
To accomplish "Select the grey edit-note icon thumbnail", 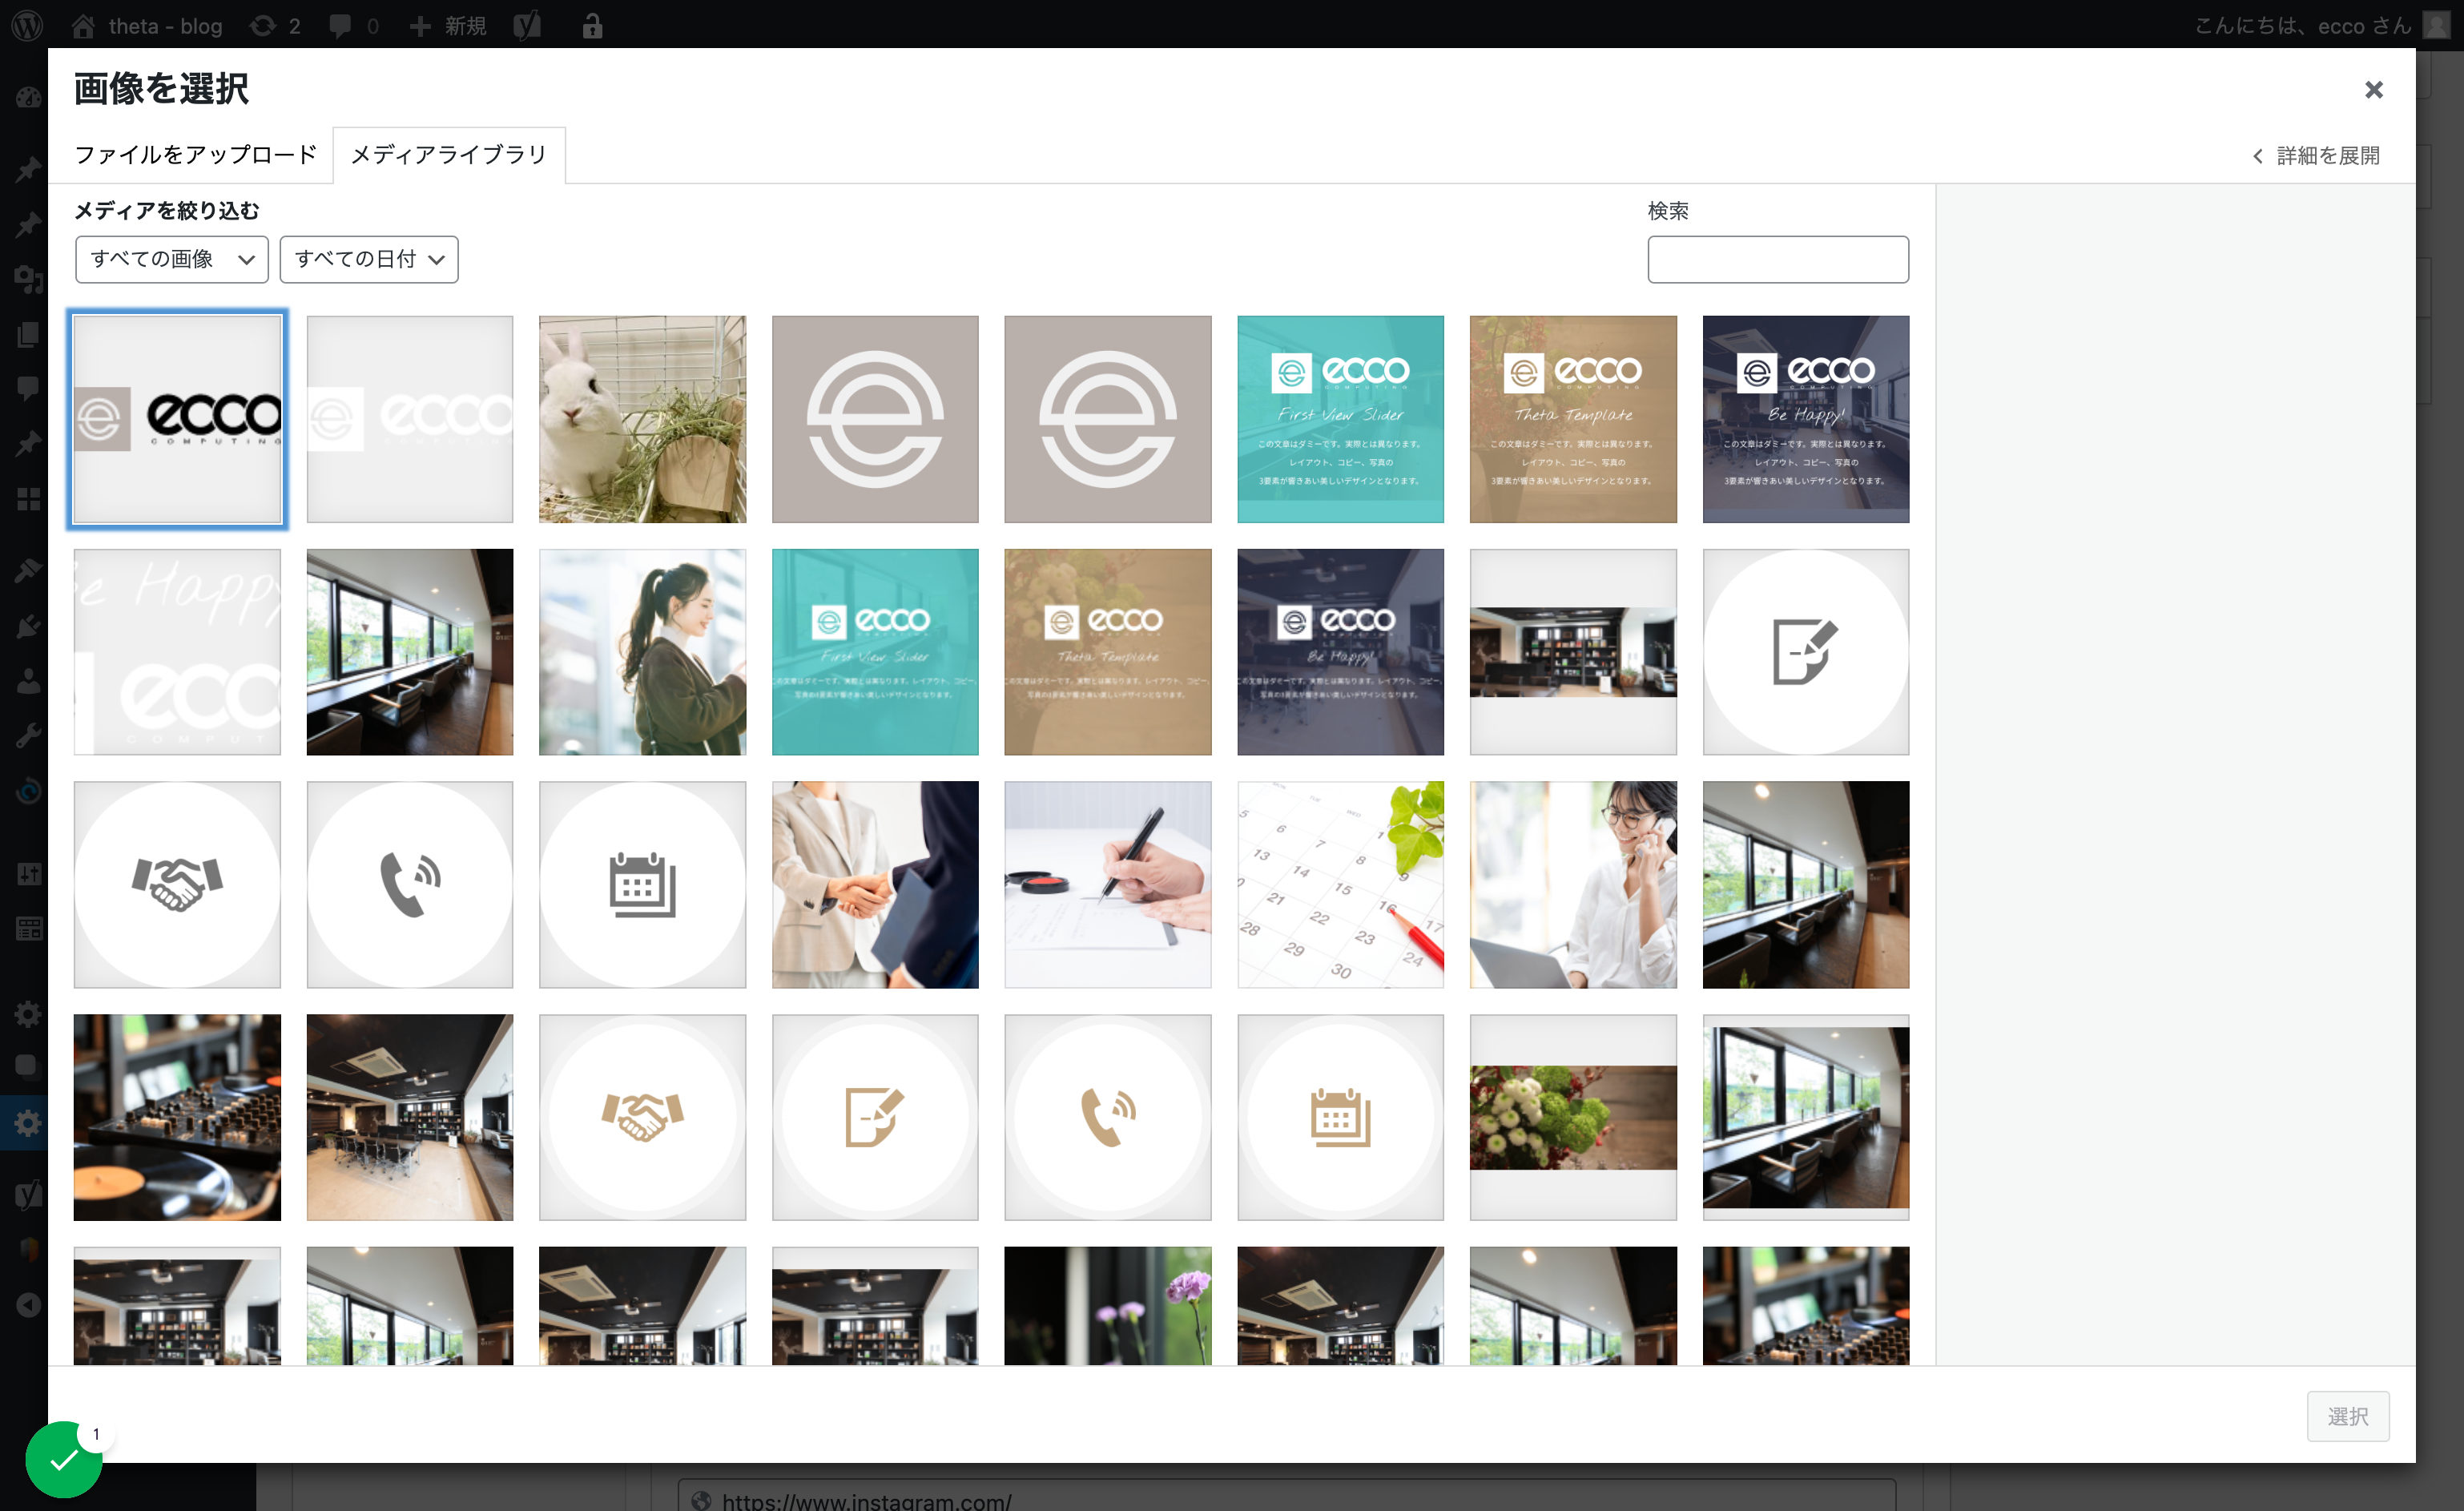I will click(1805, 652).
